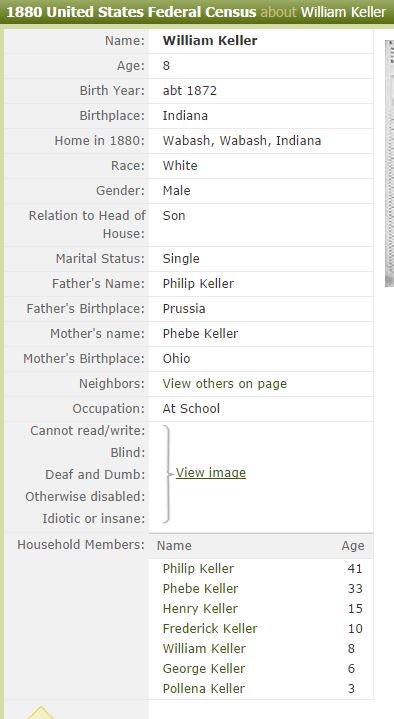The height and width of the screenshot is (719, 394).
Task: Click the bold William Keller name value
Action: tap(210, 41)
